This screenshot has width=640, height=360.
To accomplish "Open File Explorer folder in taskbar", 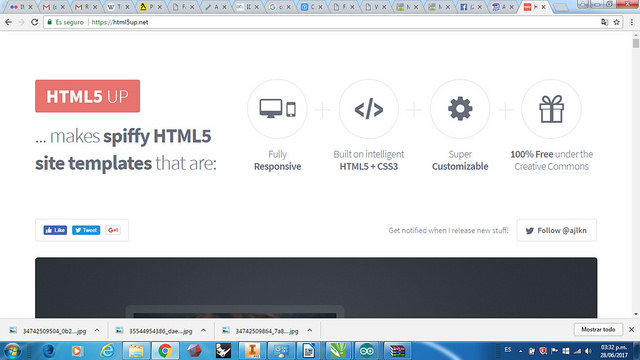I will [x=136, y=351].
